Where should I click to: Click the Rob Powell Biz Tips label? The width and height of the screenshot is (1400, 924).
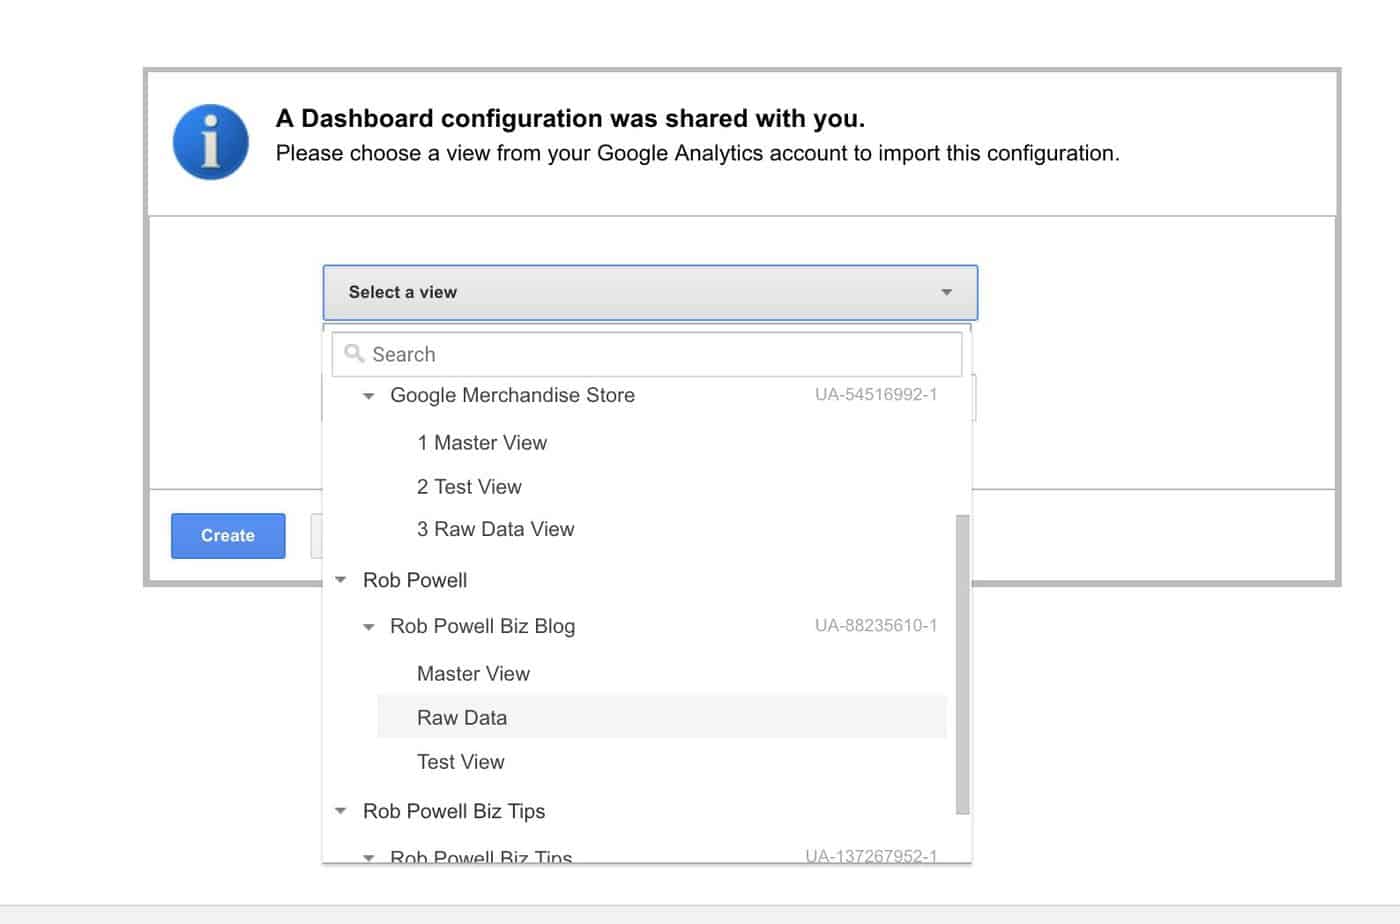click(x=454, y=811)
